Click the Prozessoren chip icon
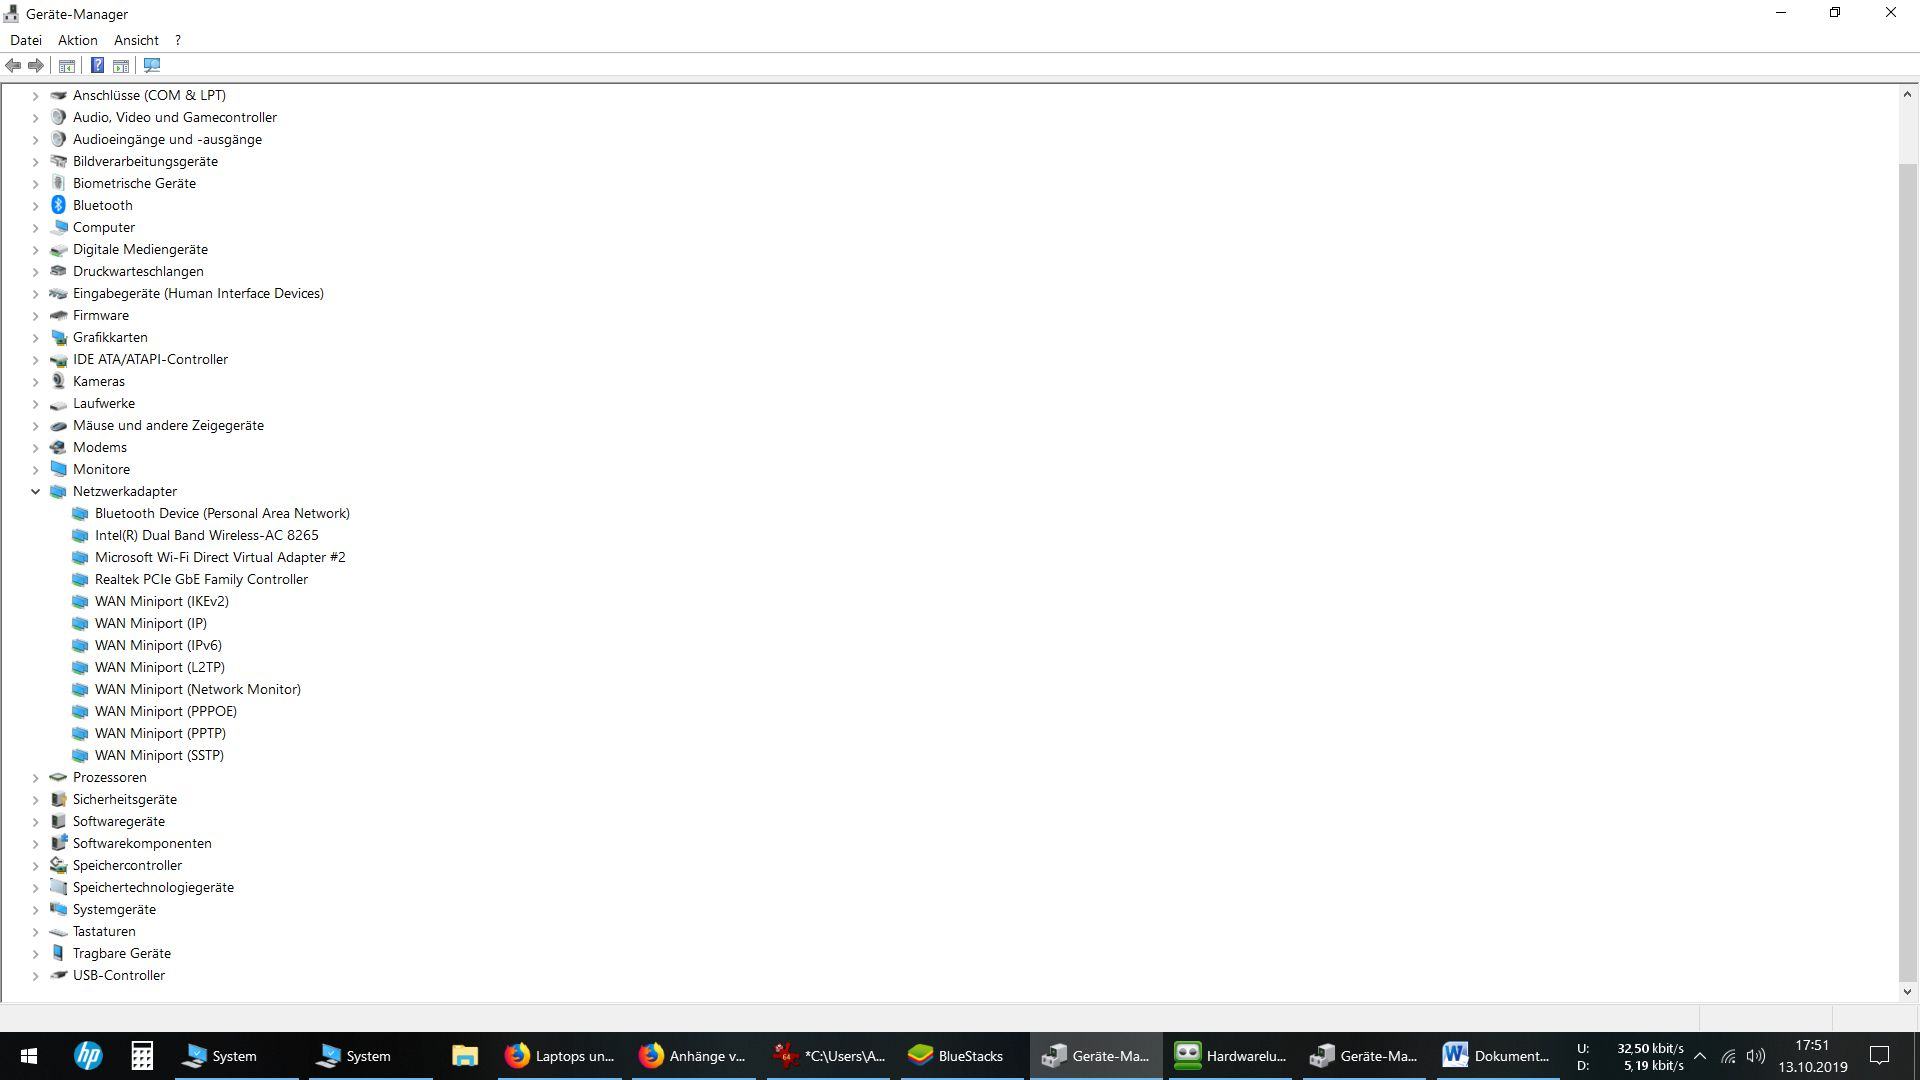 click(58, 777)
